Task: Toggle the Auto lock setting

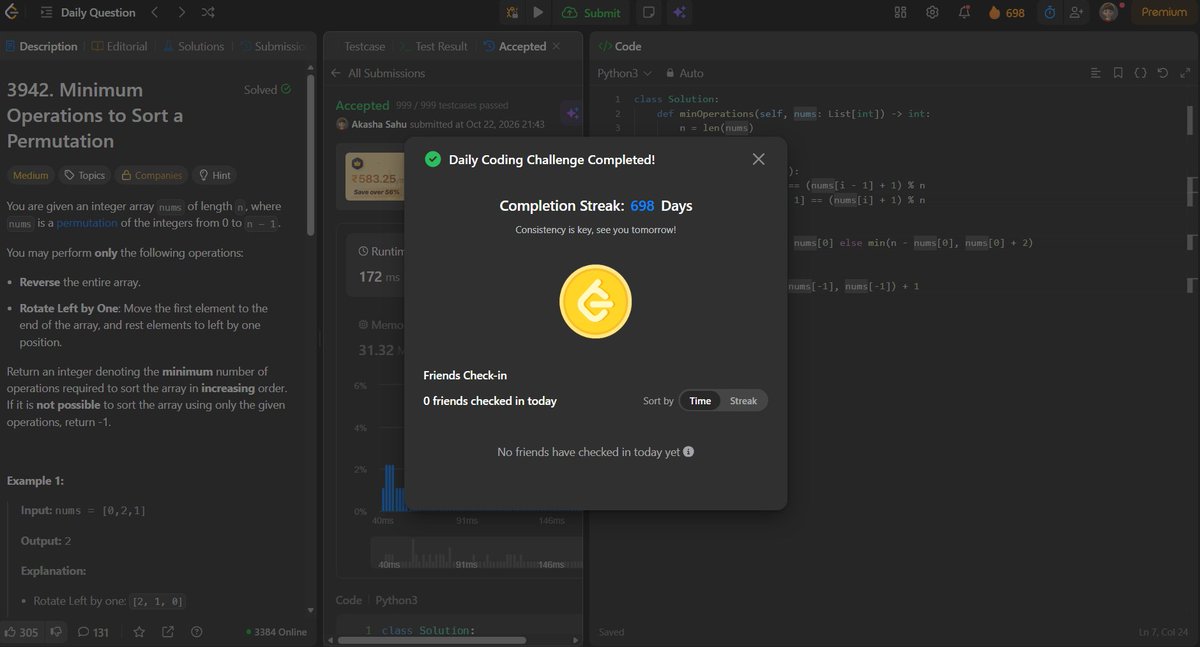Action: [x=683, y=73]
